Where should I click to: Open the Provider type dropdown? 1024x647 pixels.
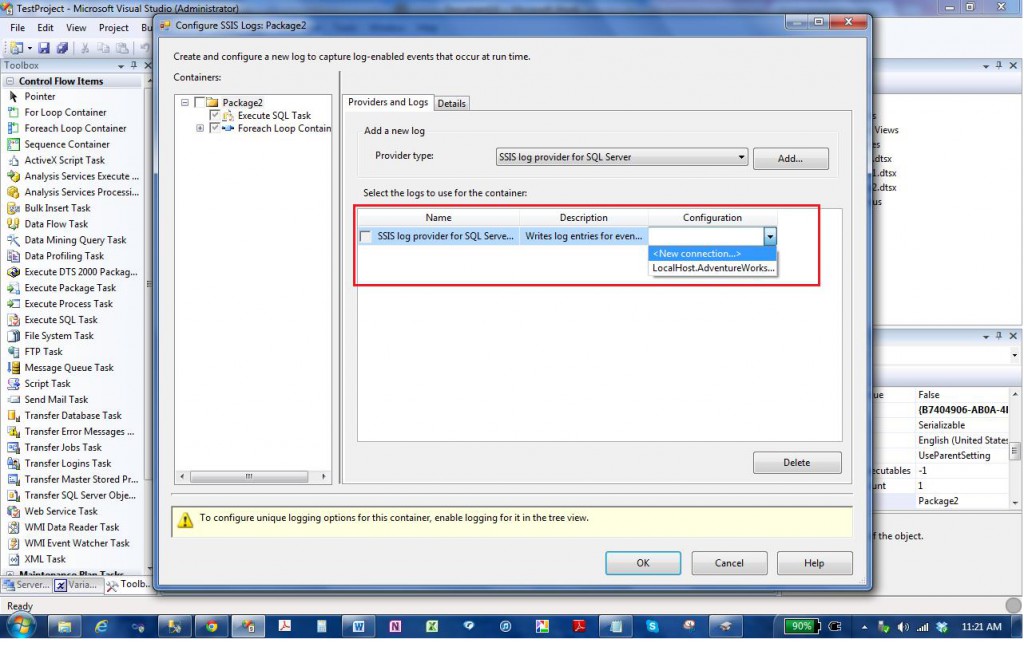point(741,157)
